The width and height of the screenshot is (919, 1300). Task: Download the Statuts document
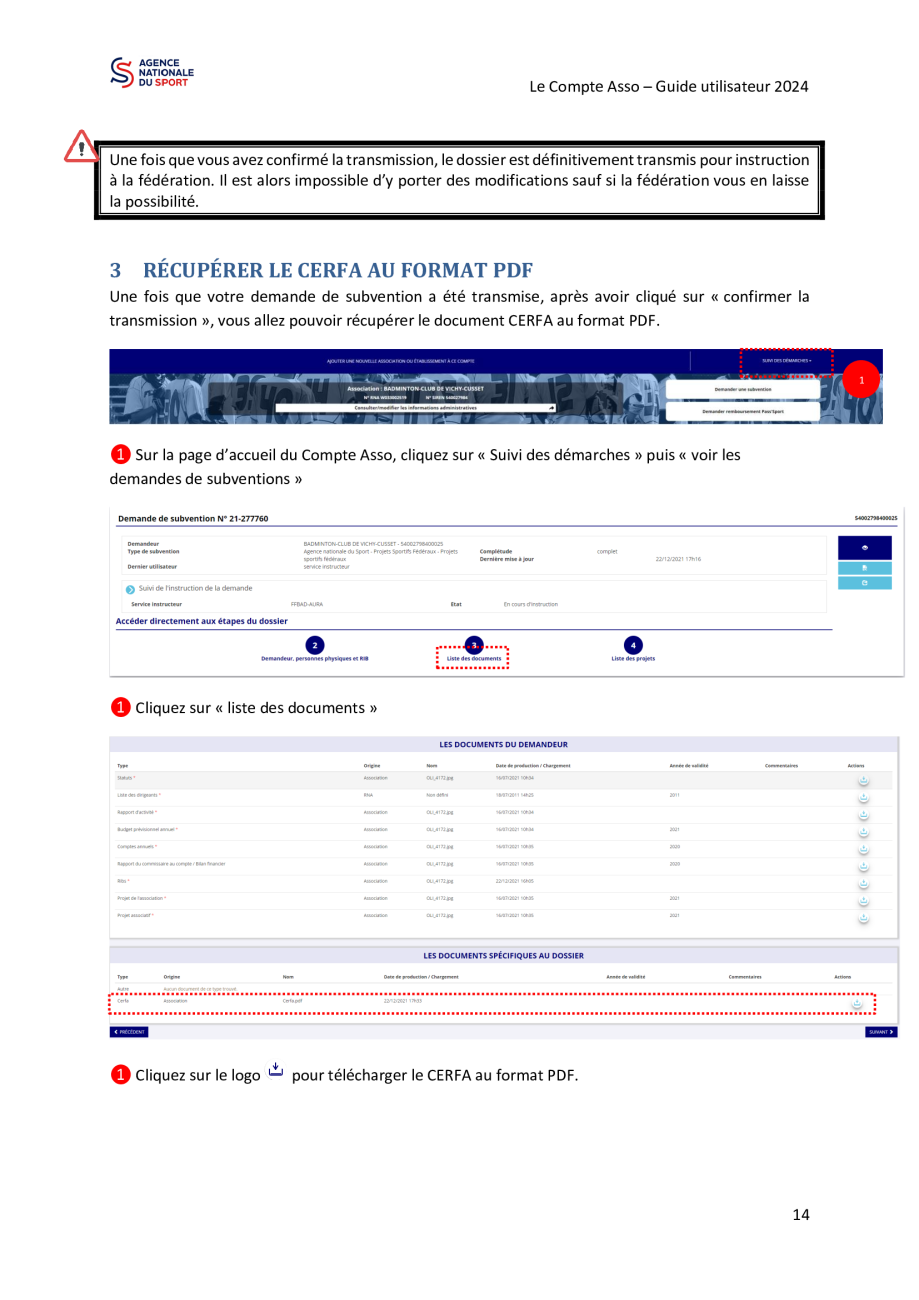coord(864,782)
